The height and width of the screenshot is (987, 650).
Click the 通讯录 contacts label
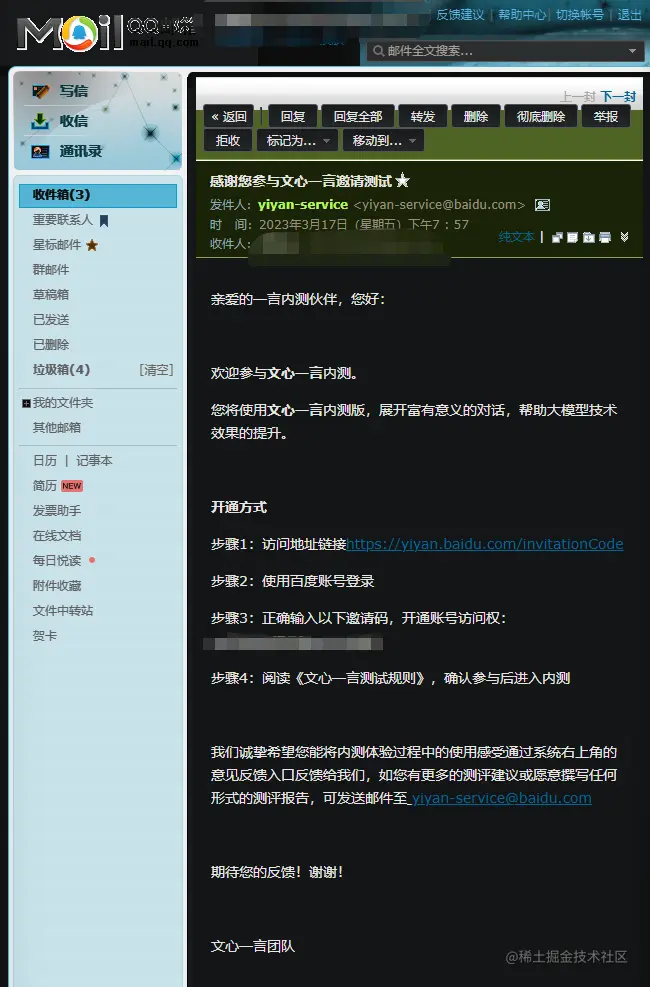[81, 151]
